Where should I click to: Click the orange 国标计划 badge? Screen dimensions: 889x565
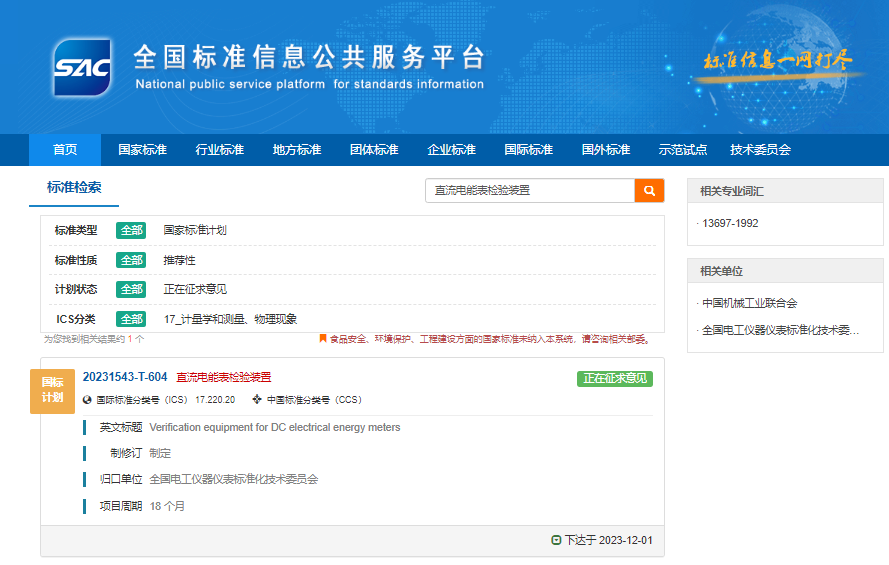(x=52, y=389)
